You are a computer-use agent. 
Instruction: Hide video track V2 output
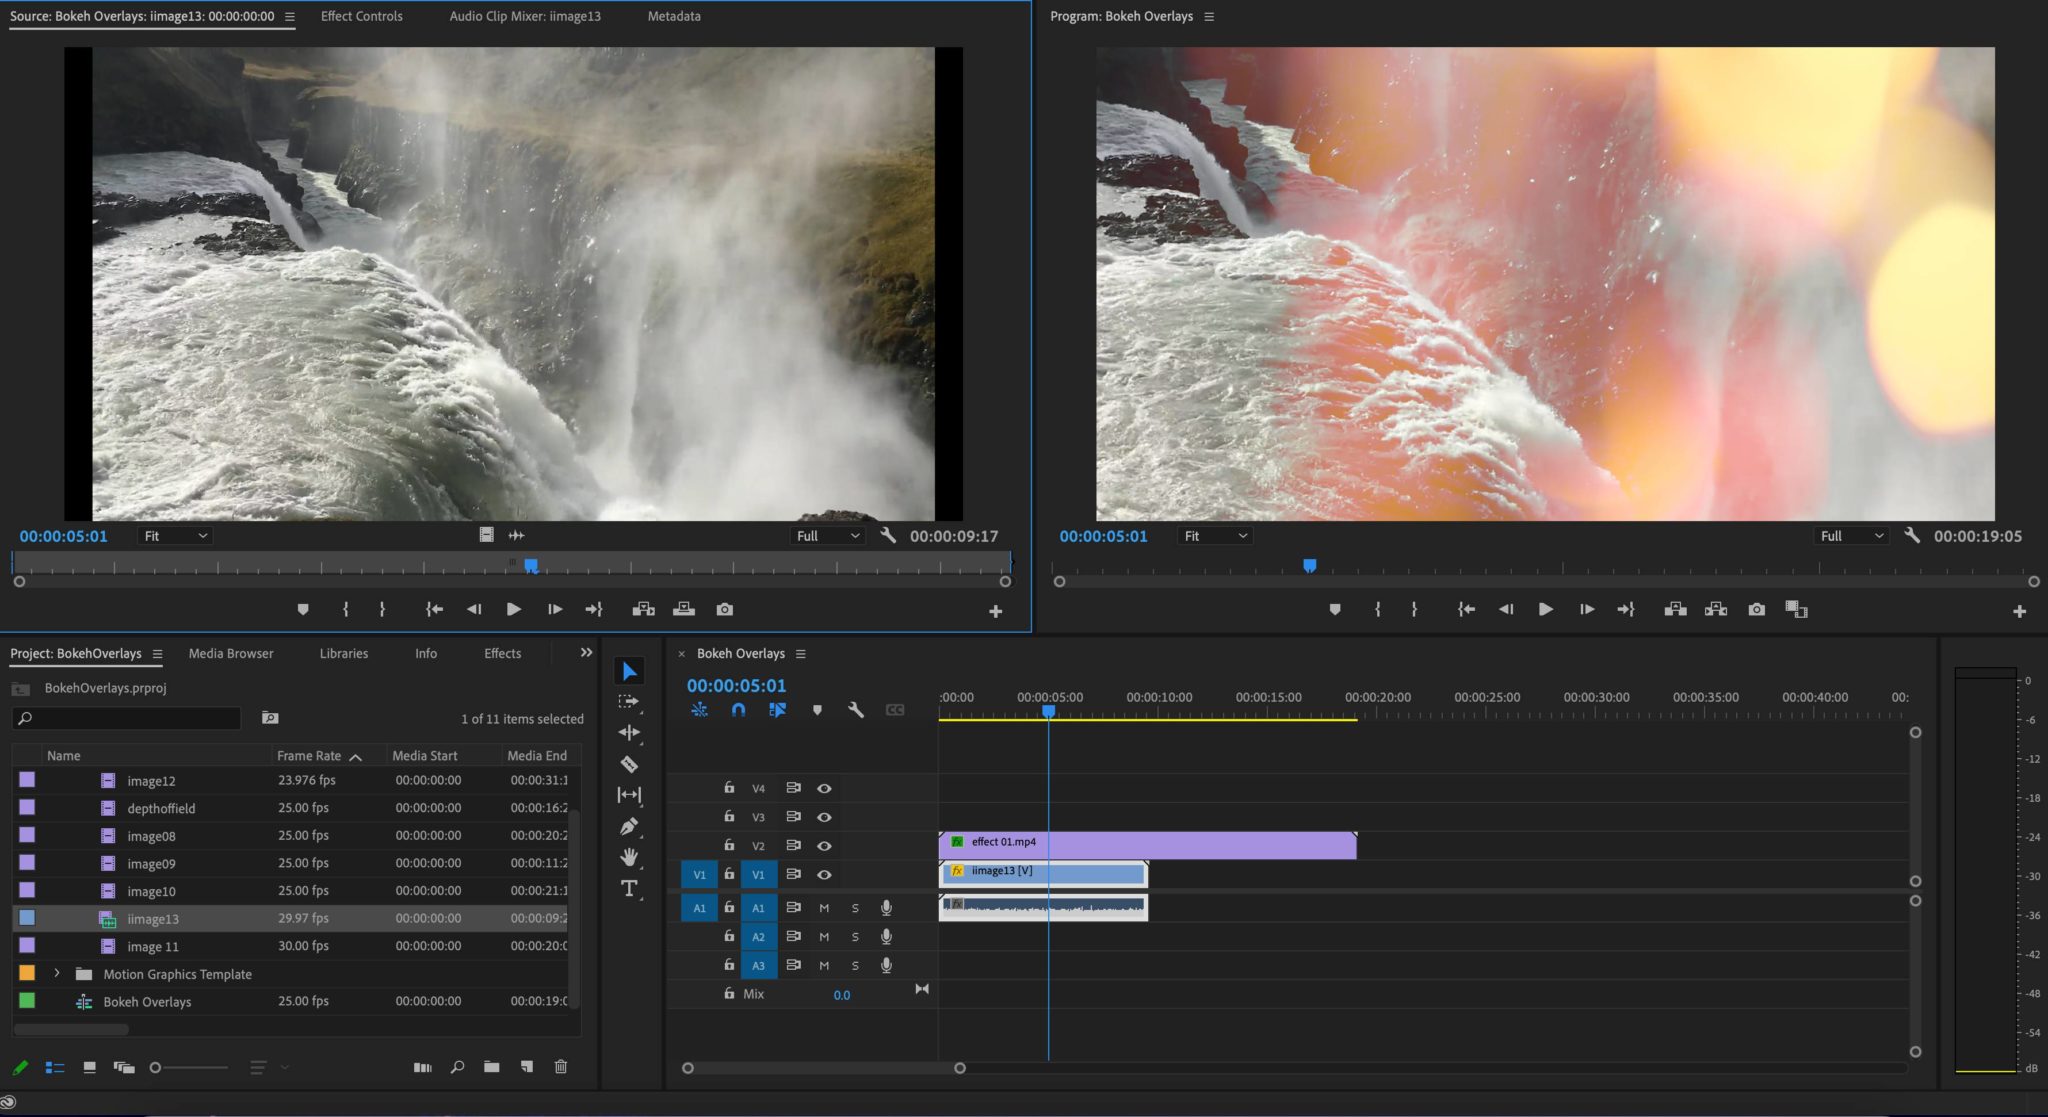[x=823, y=845]
